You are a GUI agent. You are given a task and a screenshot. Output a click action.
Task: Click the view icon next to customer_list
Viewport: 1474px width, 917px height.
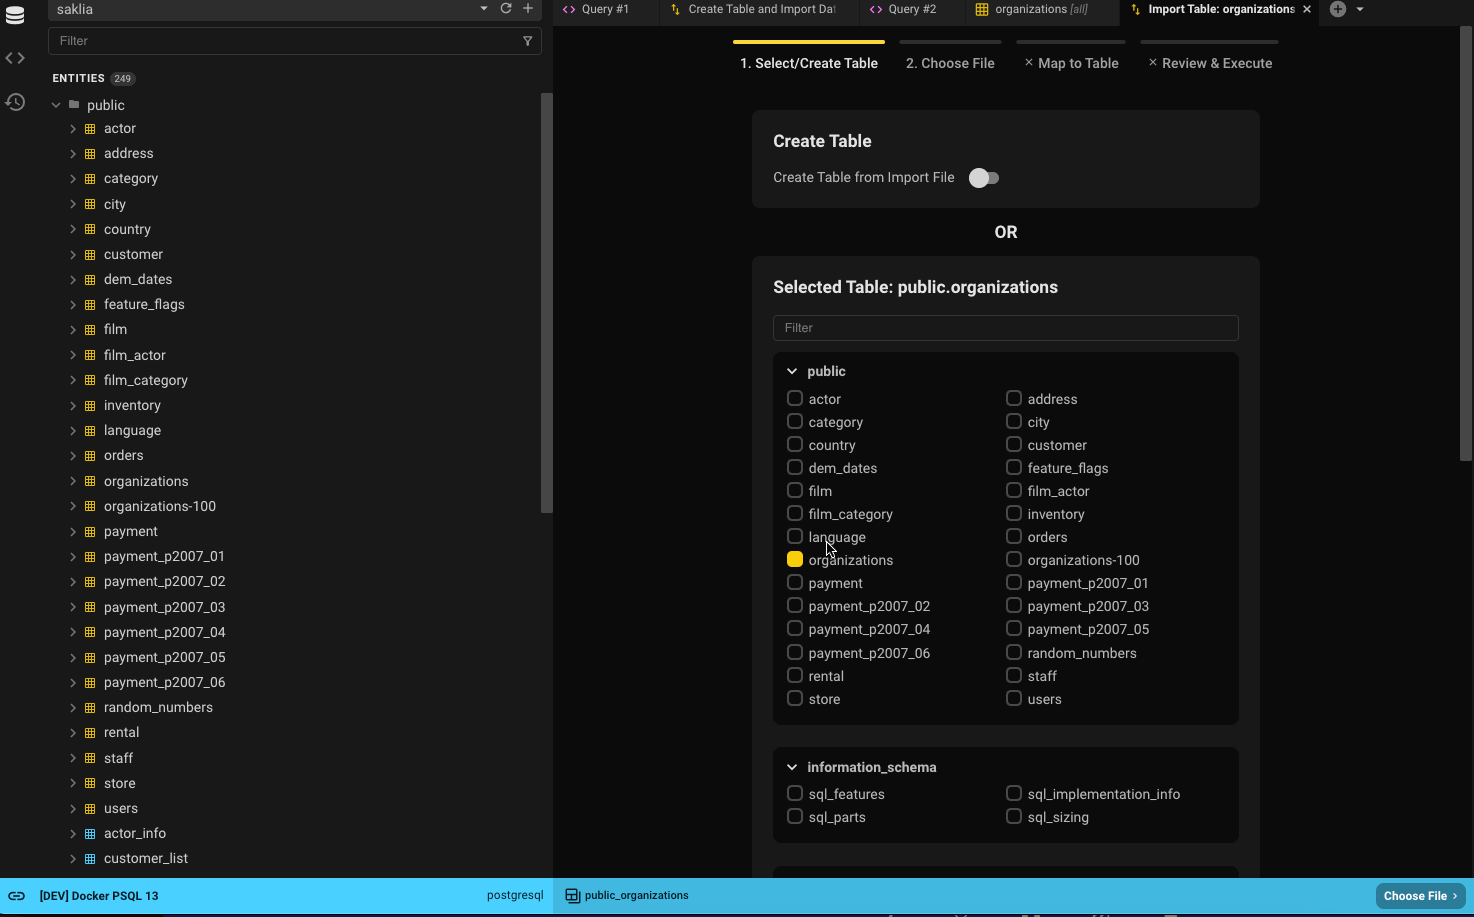(90, 859)
